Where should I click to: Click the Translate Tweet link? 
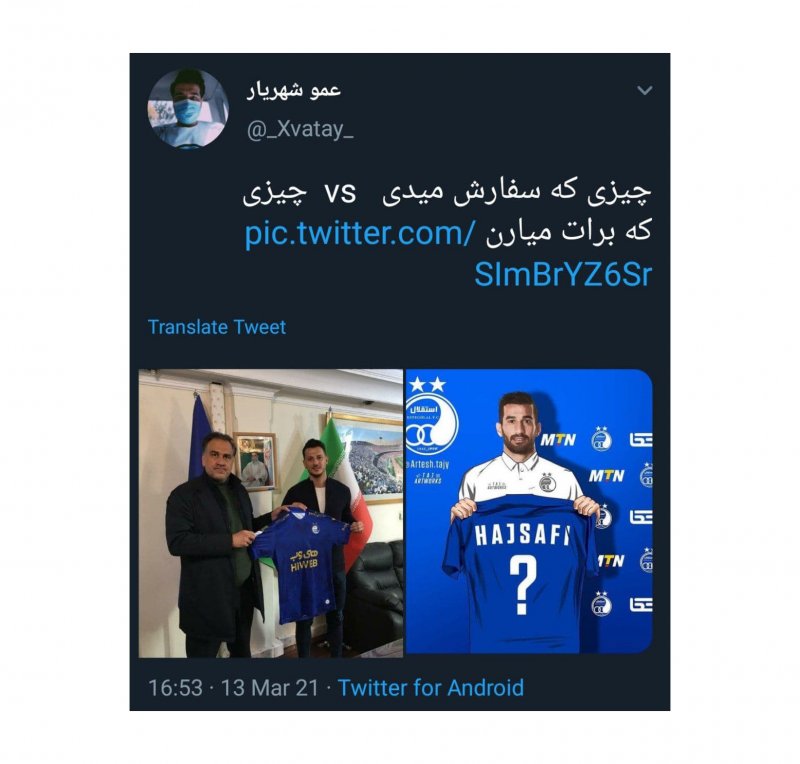tap(217, 327)
